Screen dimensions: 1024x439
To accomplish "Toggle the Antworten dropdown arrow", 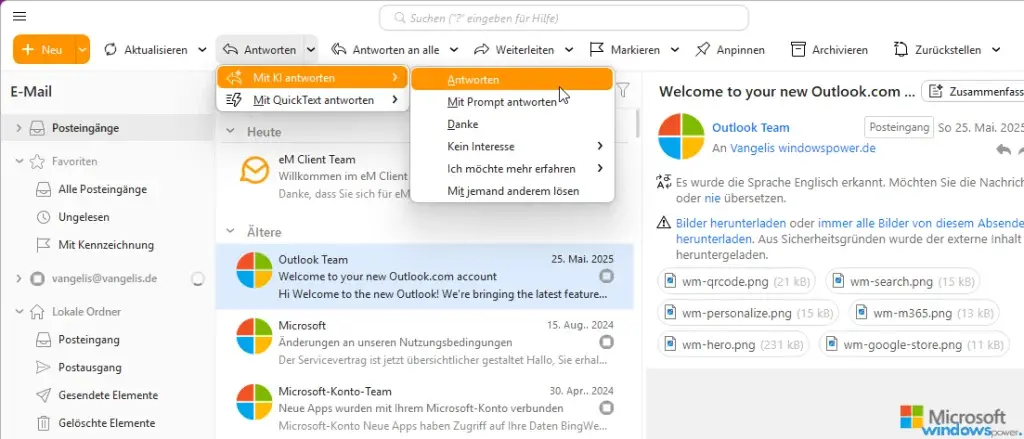I will 311,50.
